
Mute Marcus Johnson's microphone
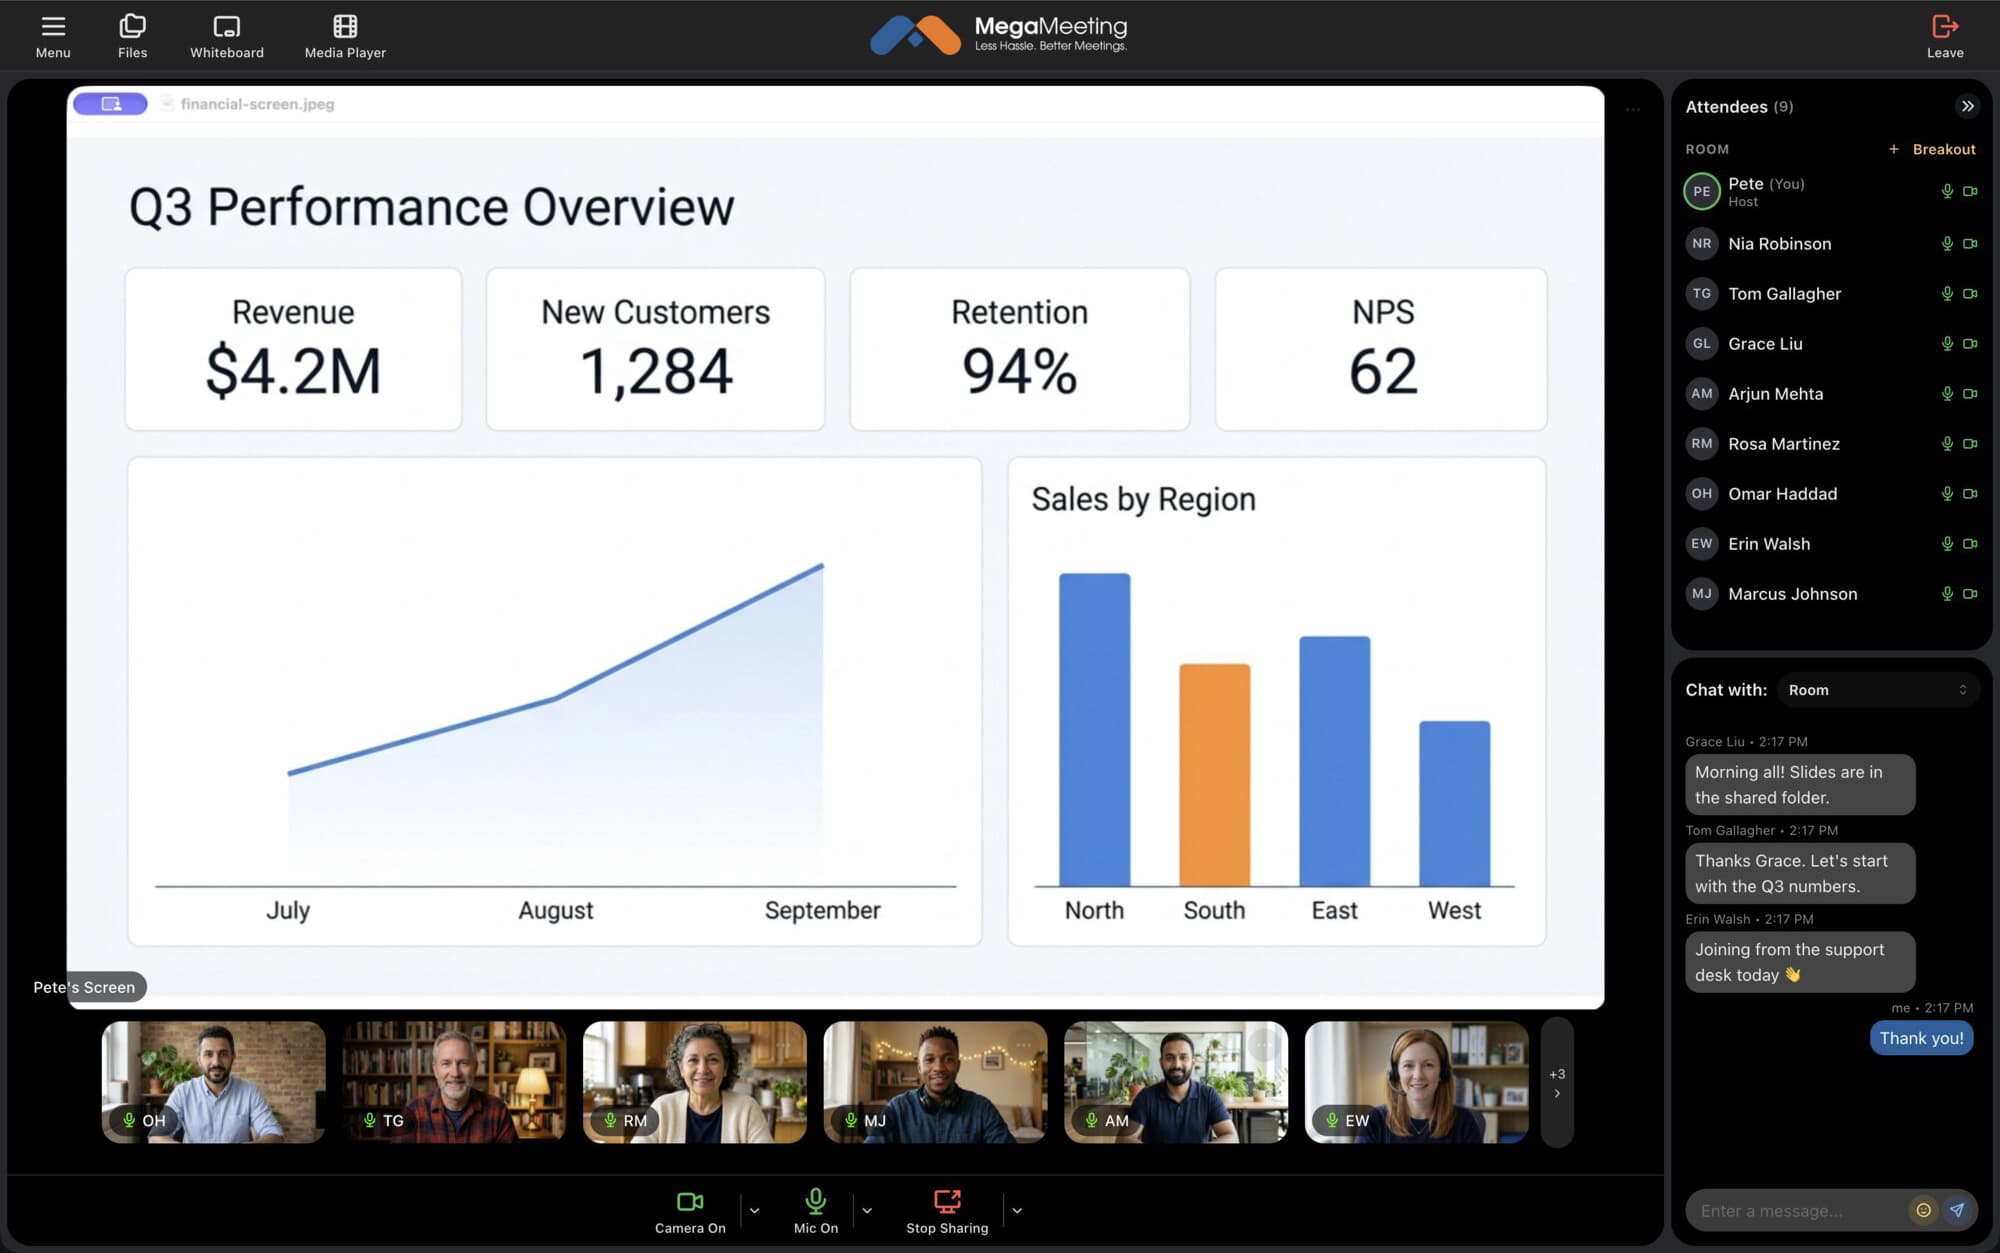click(x=1947, y=593)
